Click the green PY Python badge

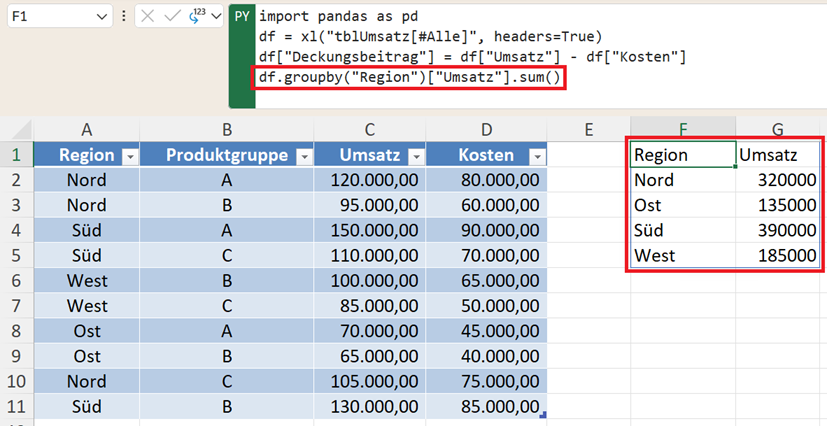point(241,17)
